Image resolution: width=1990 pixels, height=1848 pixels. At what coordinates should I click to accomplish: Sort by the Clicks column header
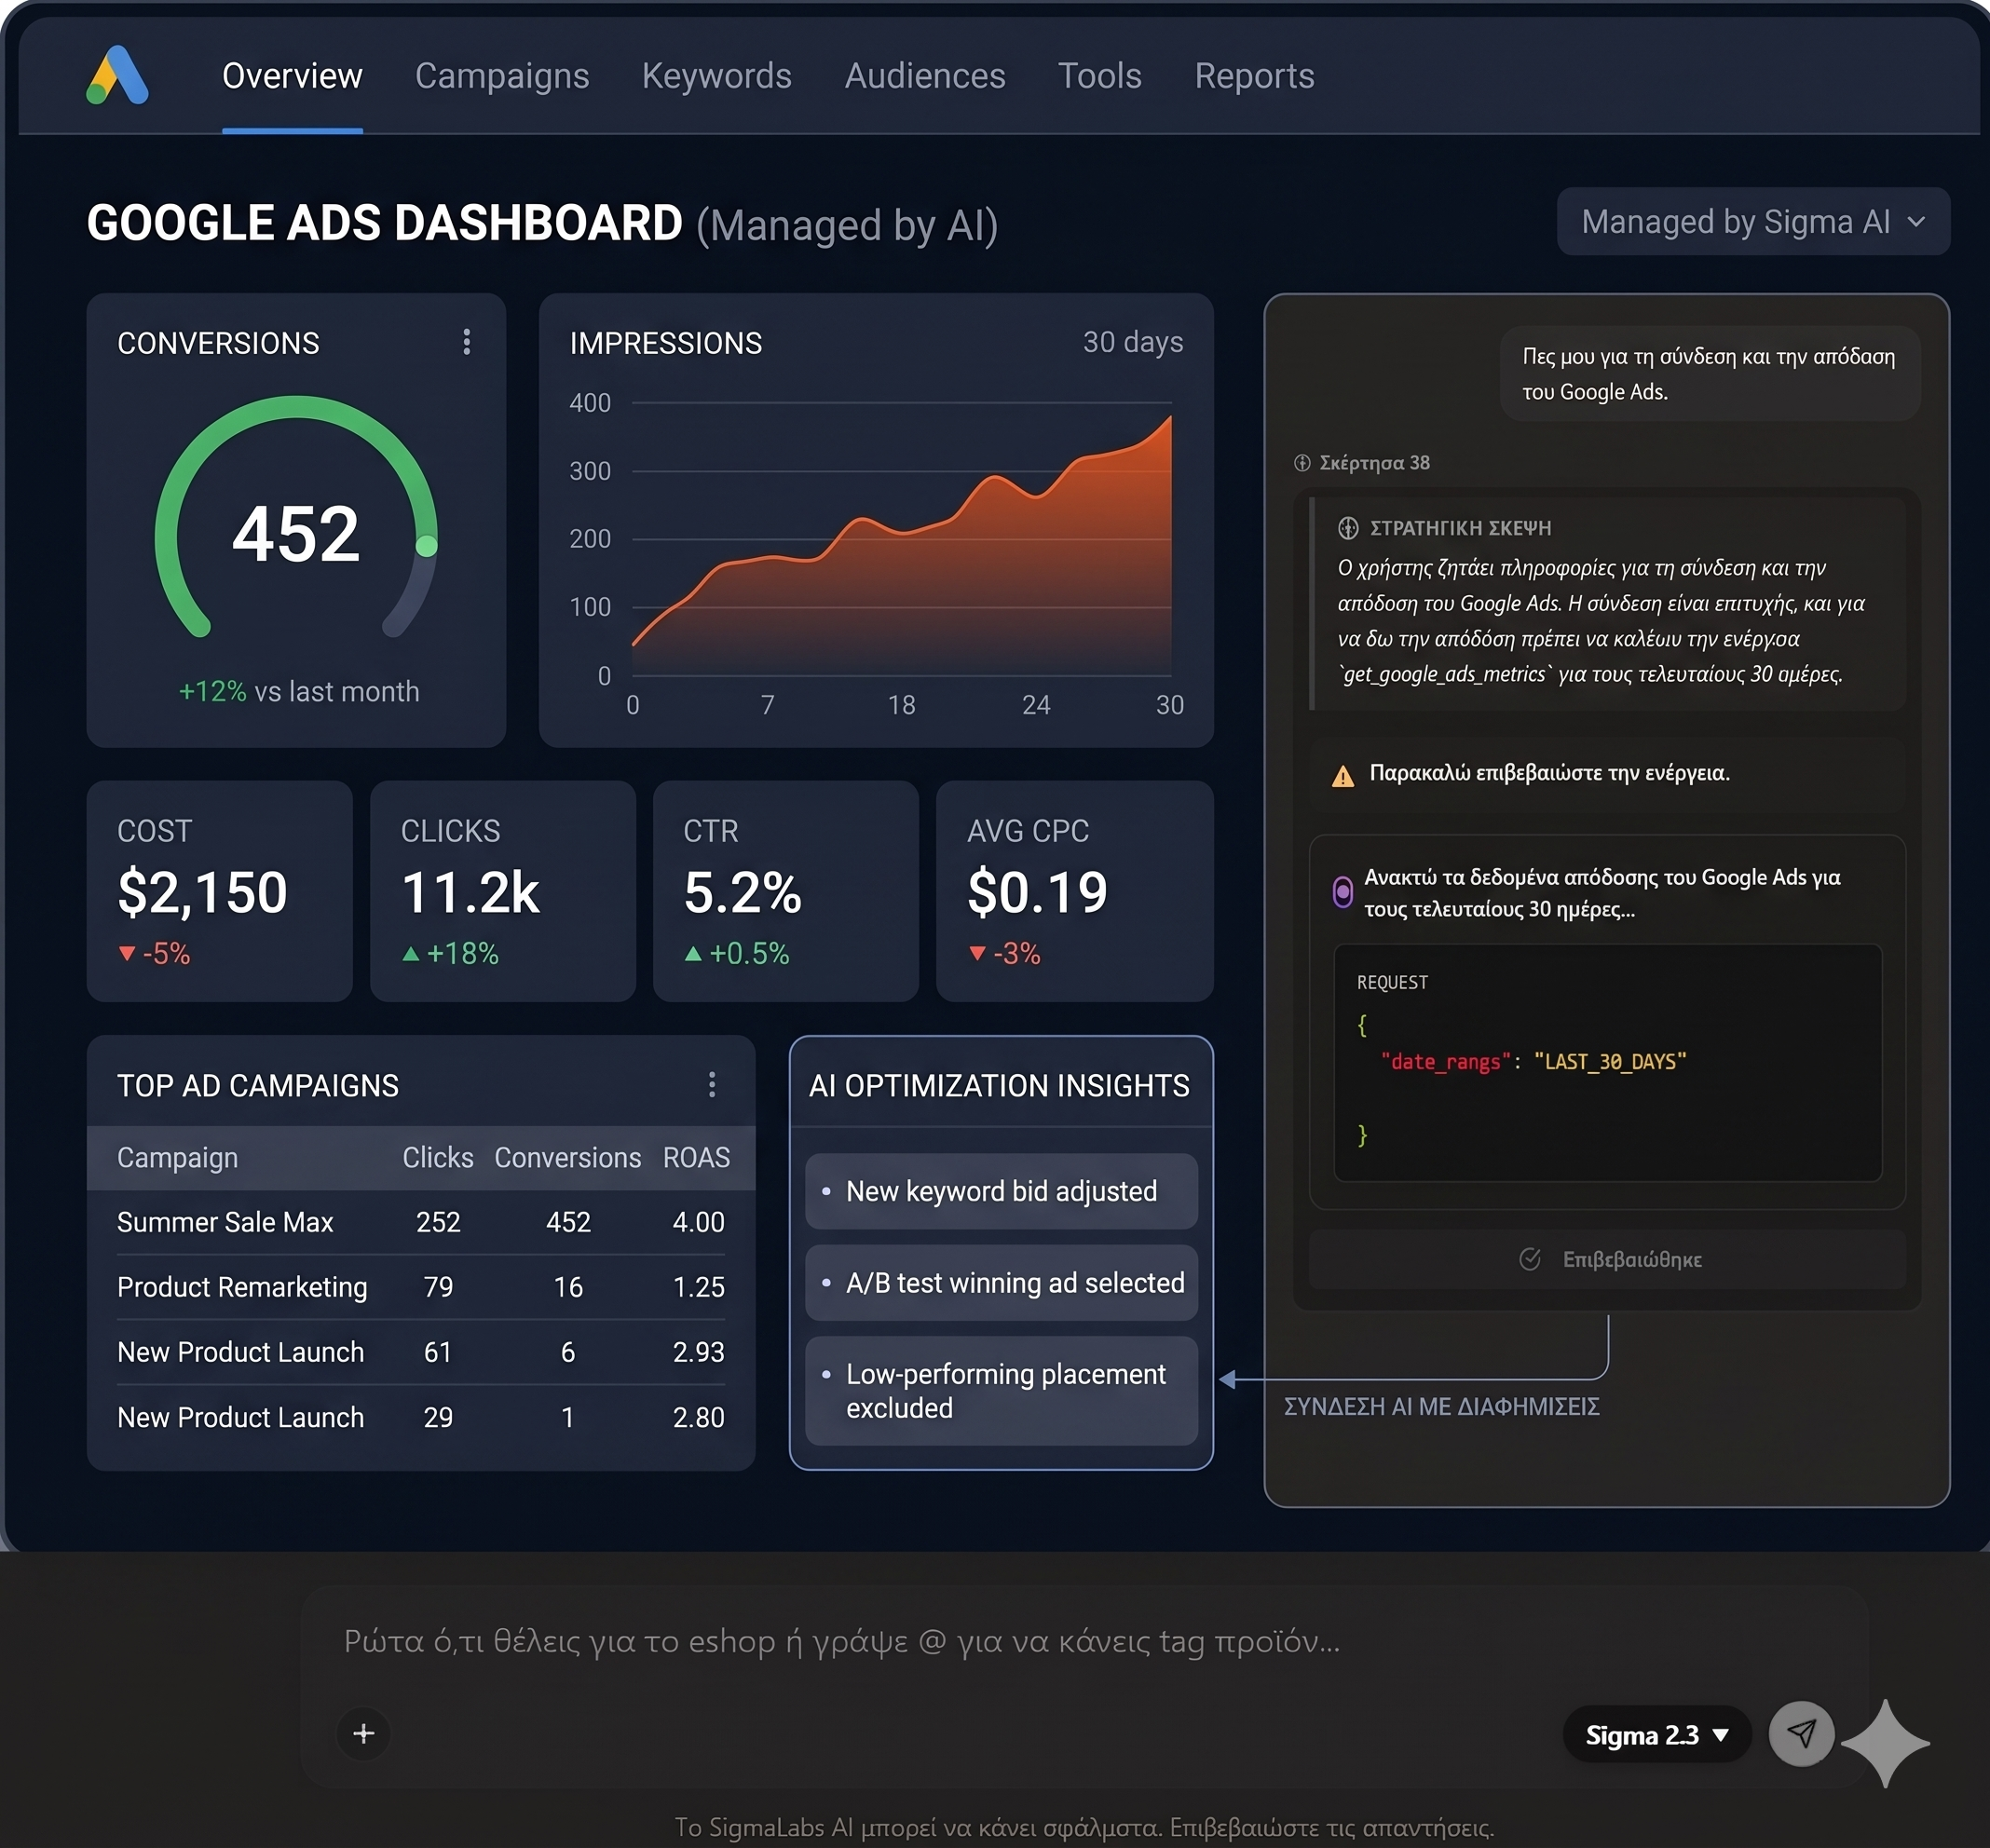tap(438, 1157)
